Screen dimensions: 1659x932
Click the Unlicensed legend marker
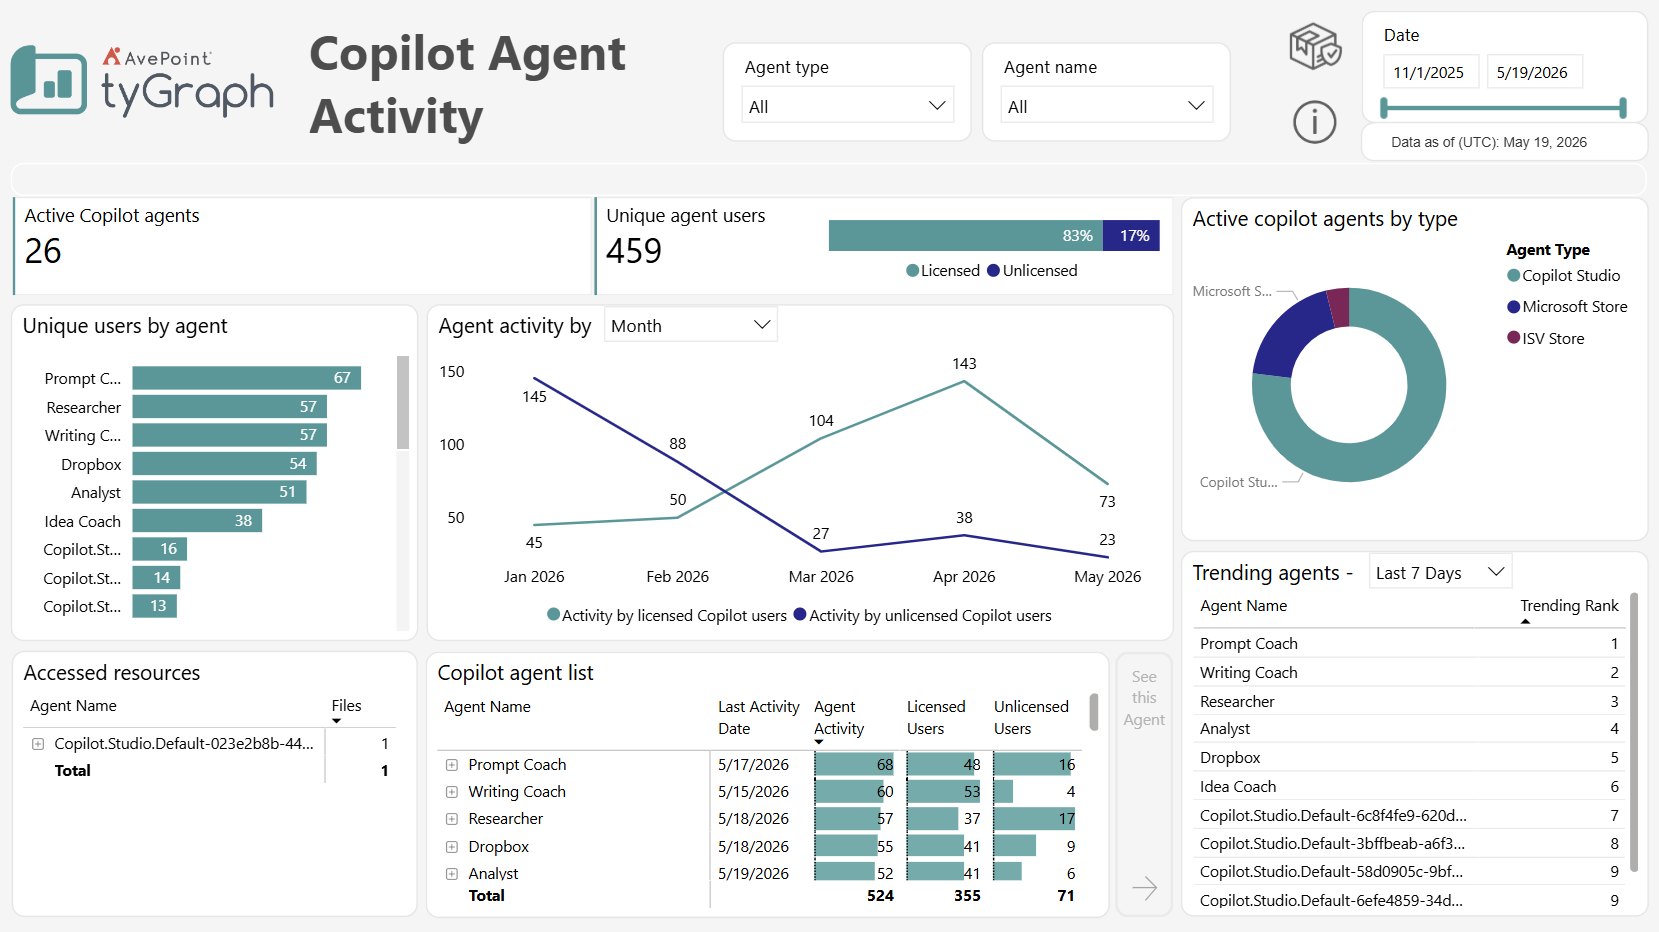[993, 271]
